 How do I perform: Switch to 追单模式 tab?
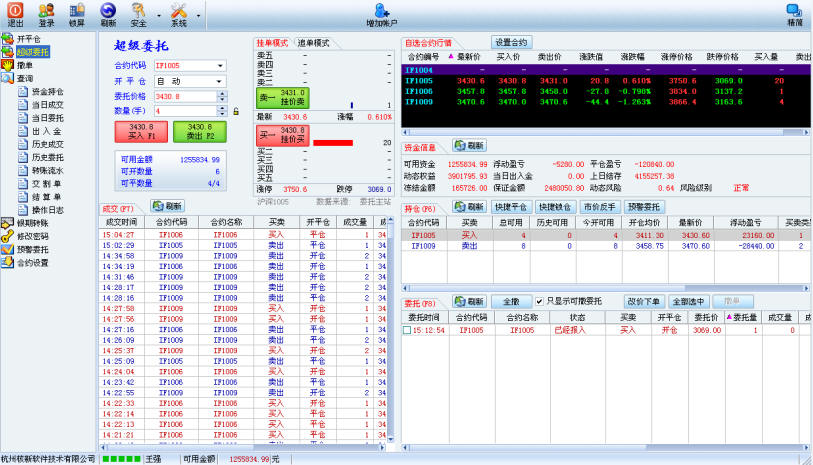tap(313, 44)
